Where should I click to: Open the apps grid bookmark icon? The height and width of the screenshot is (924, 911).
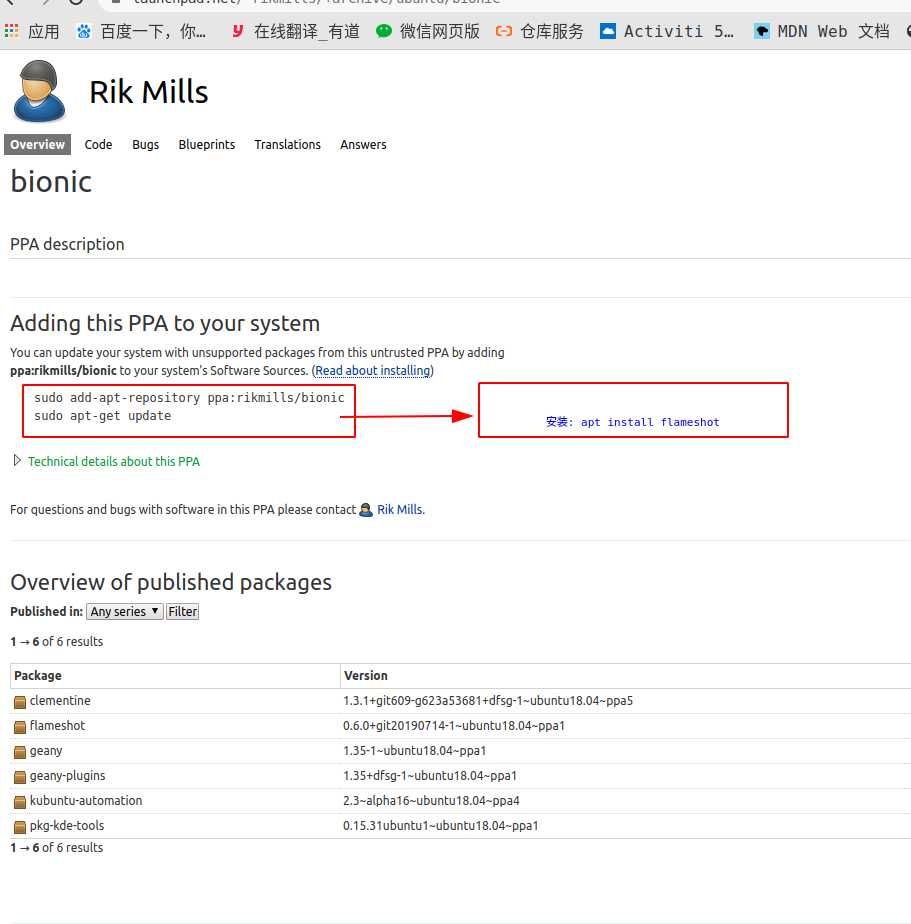[x=11, y=31]
